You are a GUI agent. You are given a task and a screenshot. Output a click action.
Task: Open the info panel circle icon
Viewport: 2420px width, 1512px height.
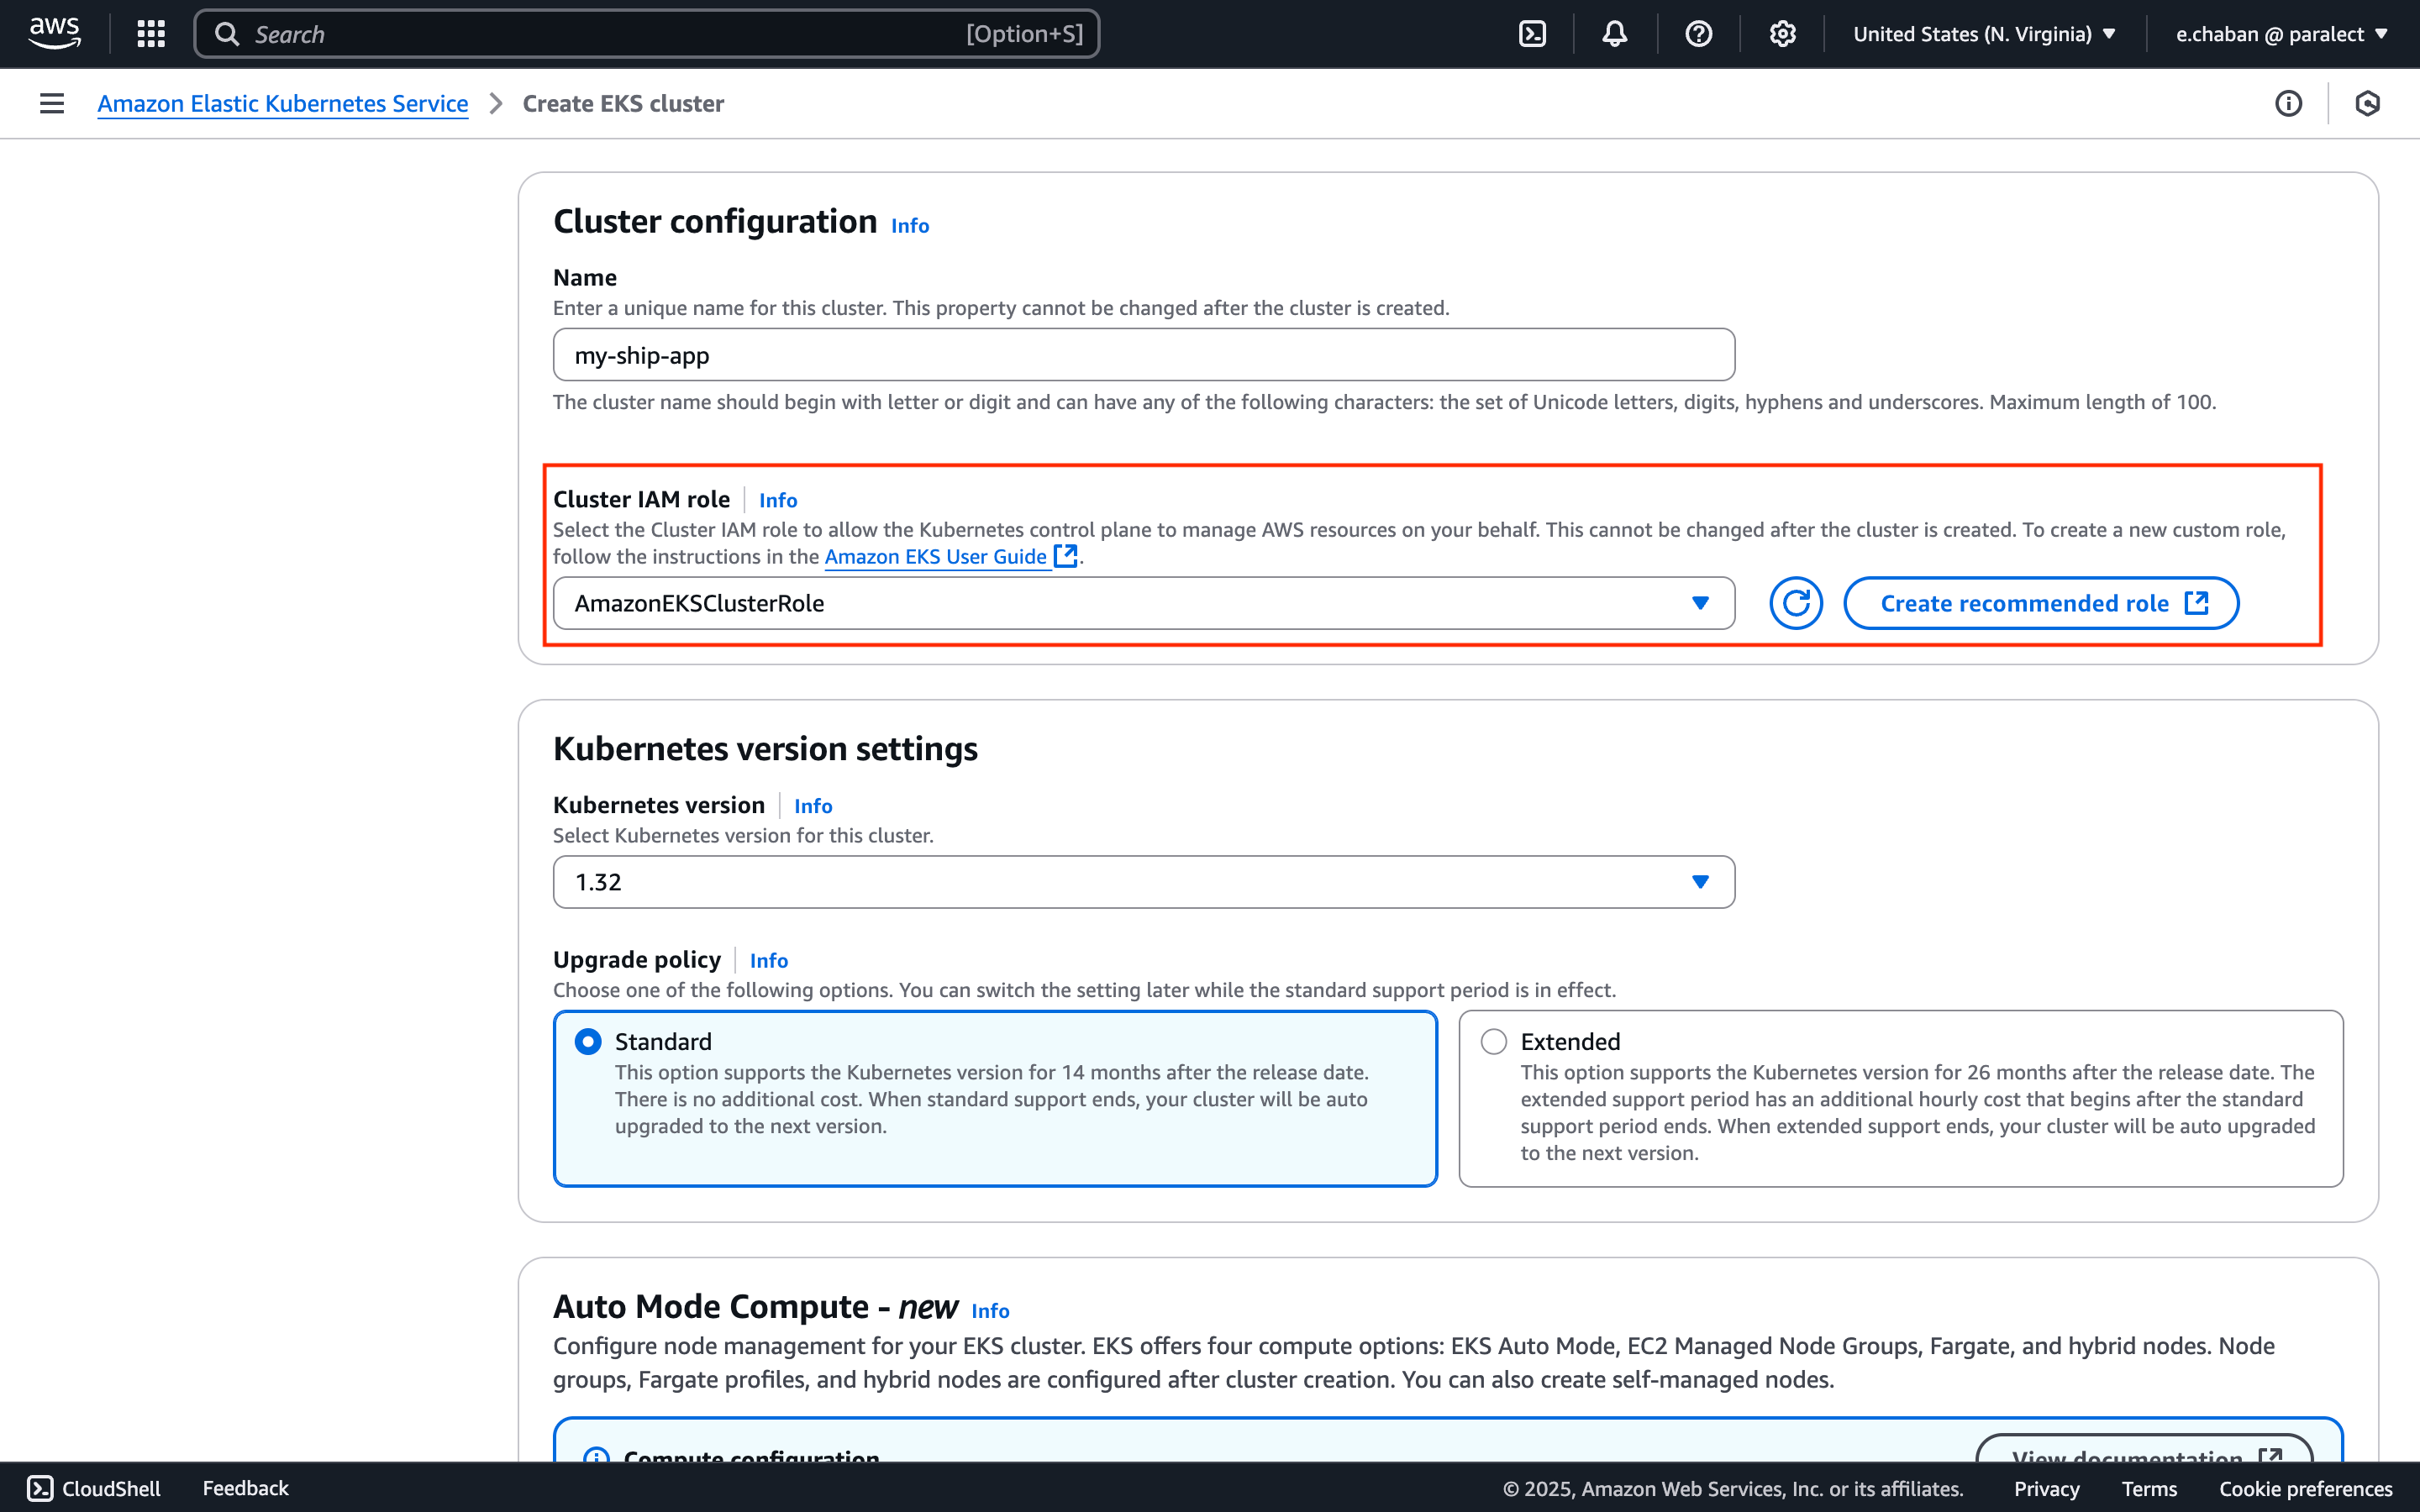pos(2288,103)
